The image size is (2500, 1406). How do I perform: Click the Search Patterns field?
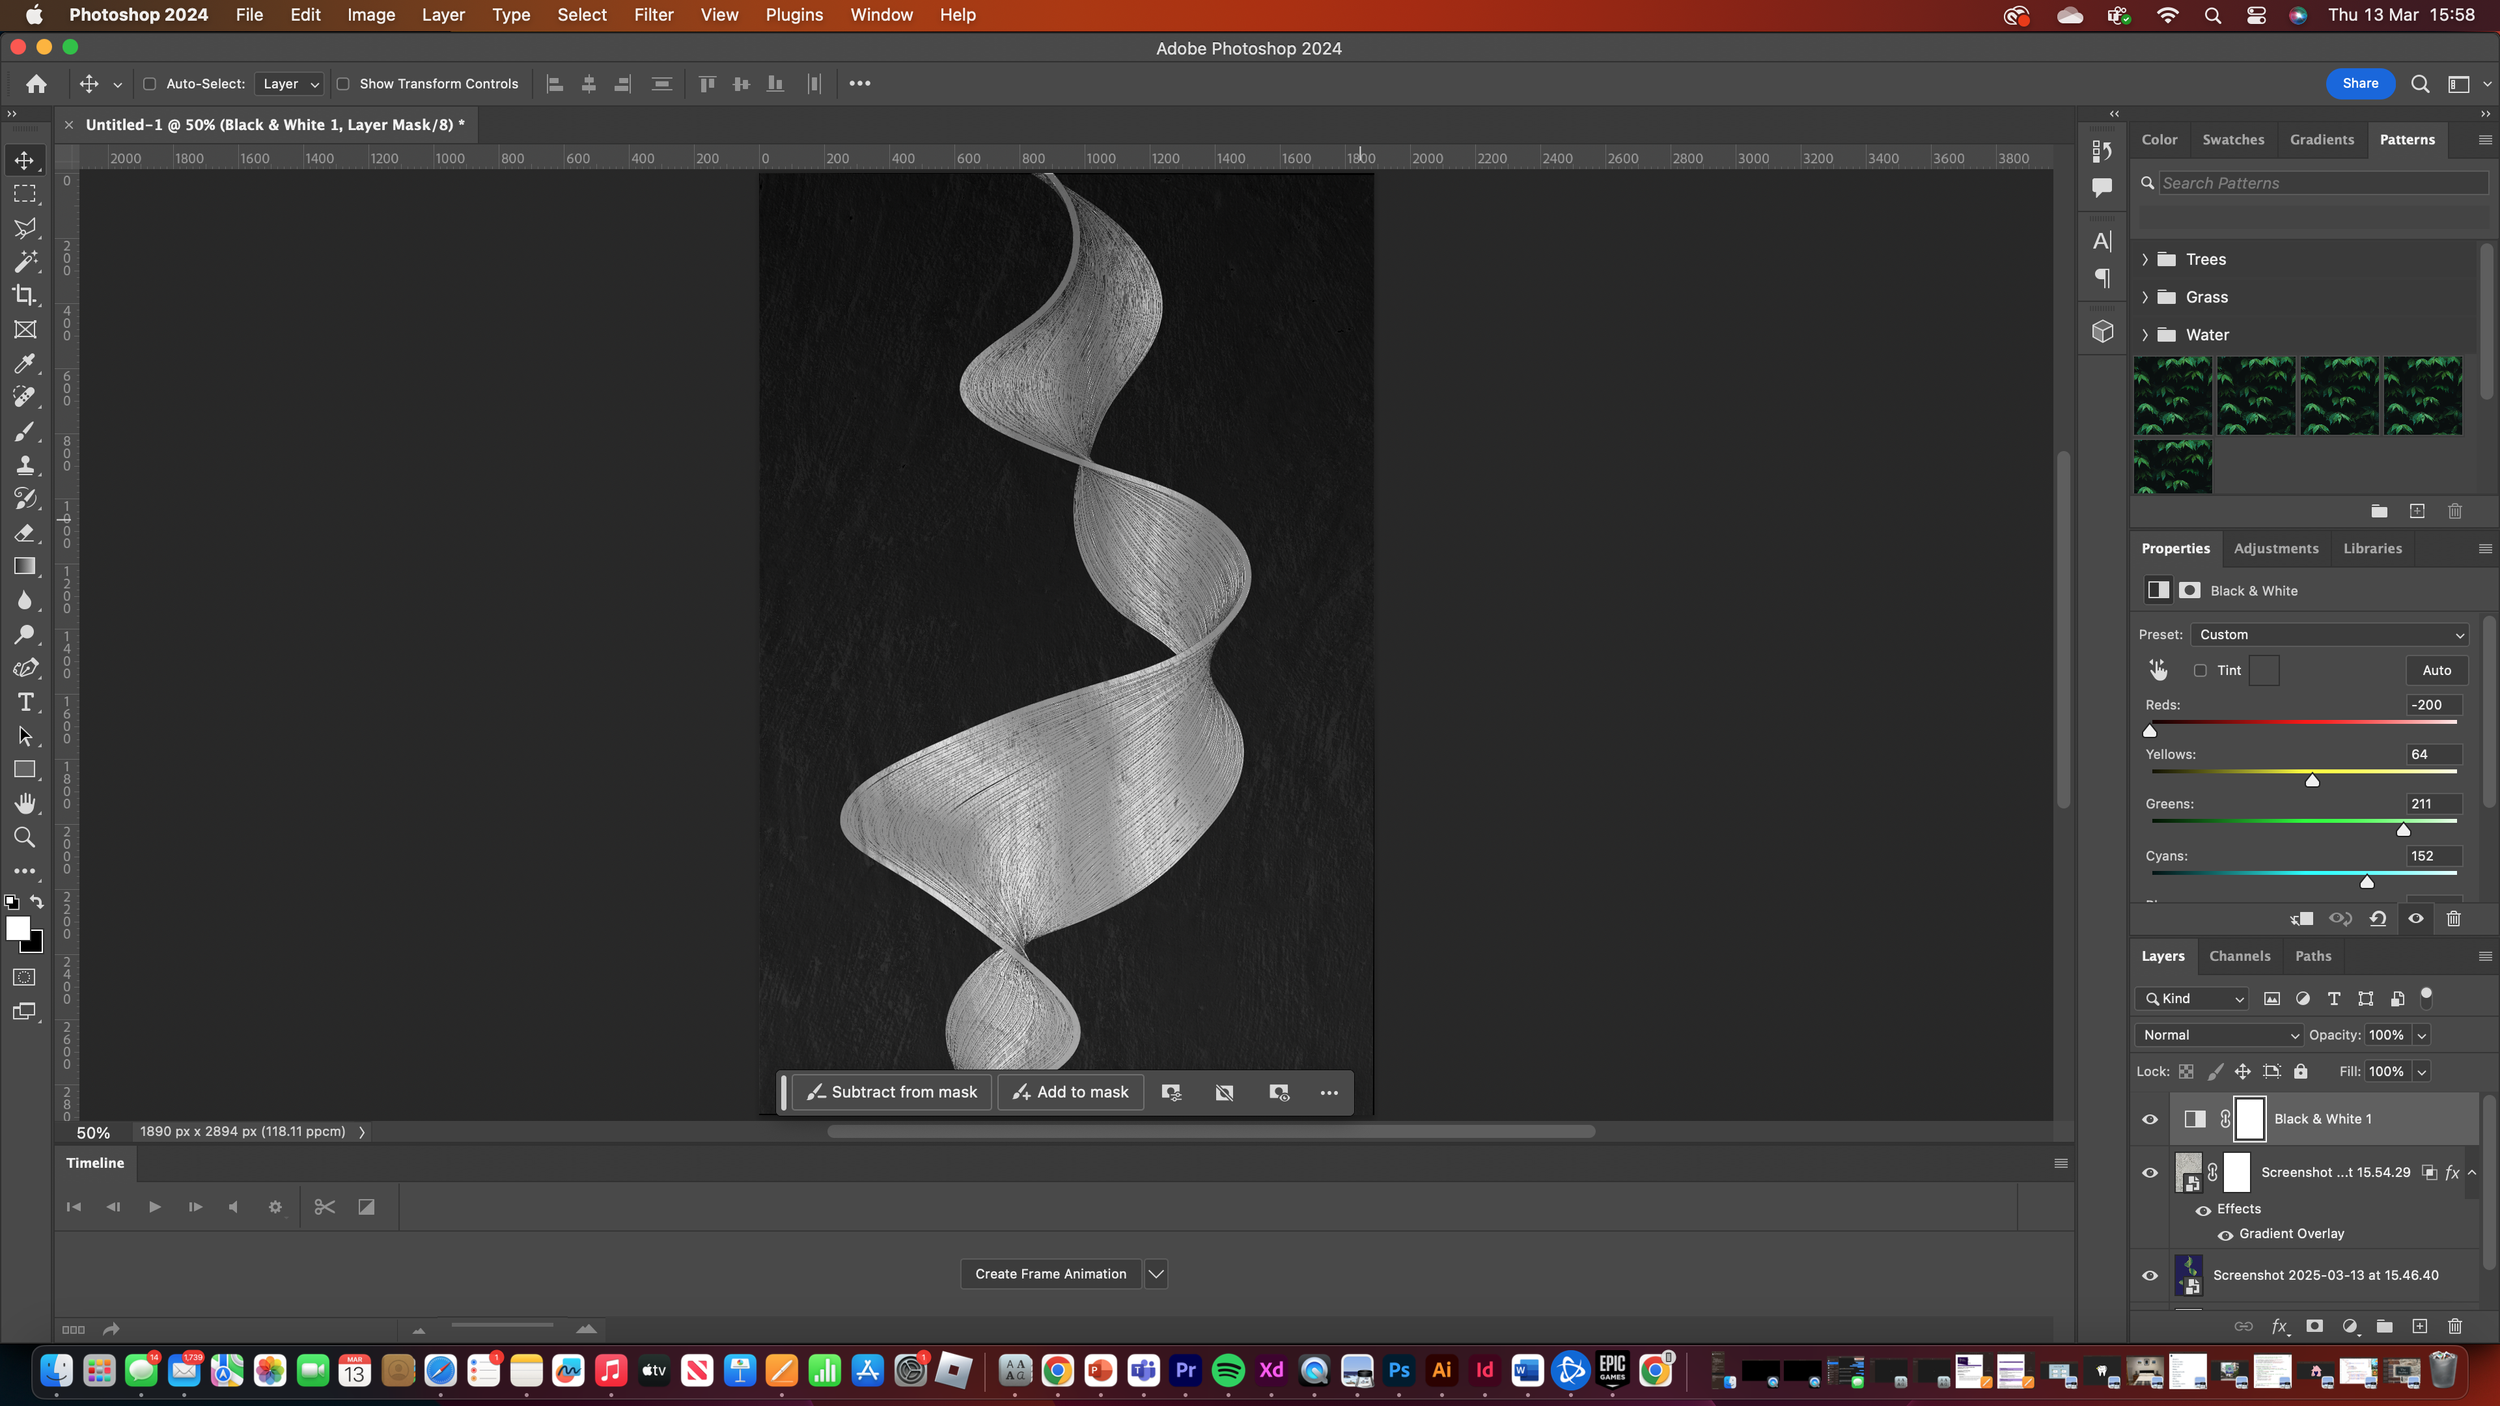[2322, 183]
